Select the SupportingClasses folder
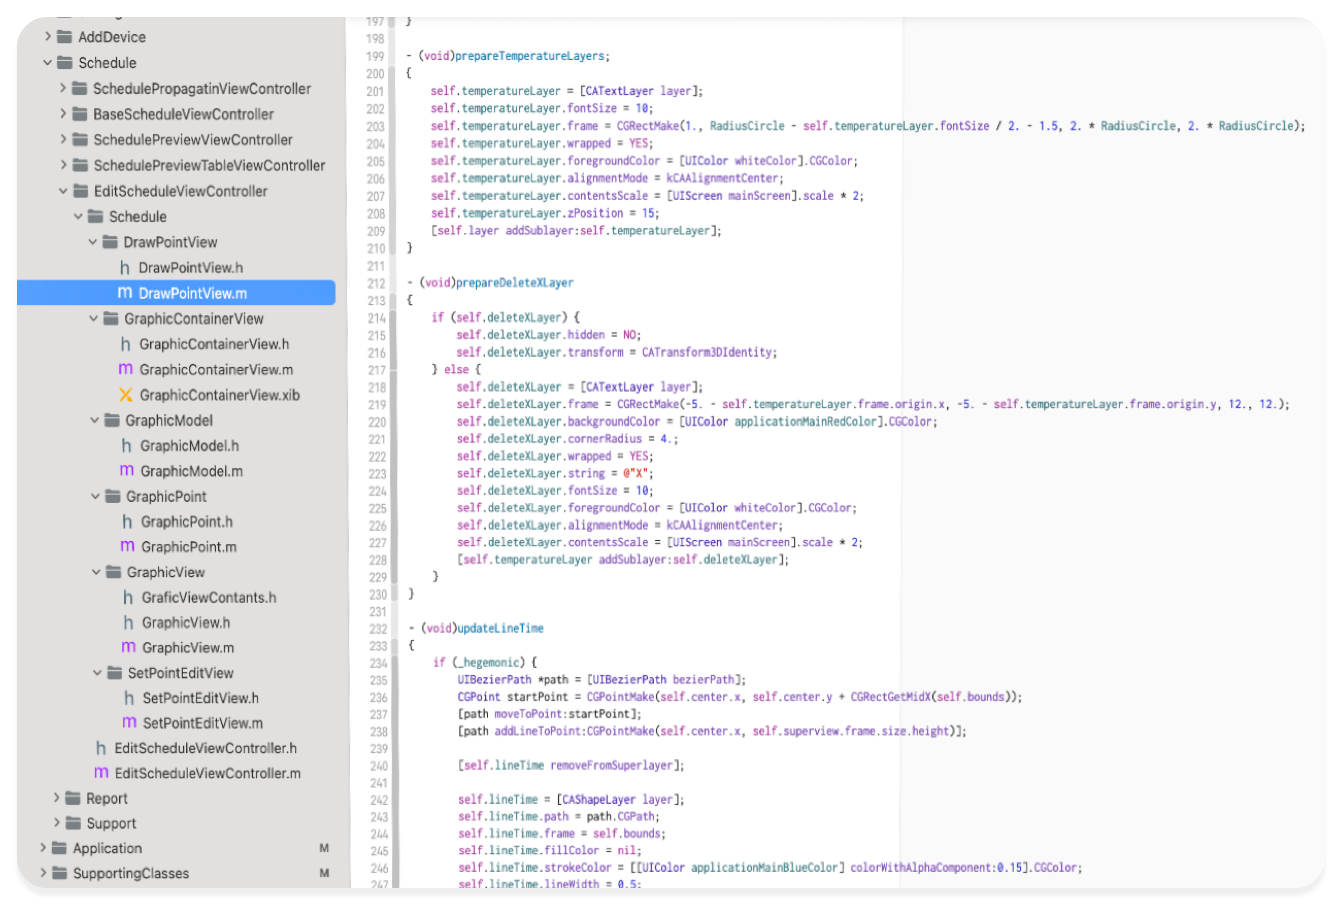The width and height of the screenshot is (1342, 905). (130, 874)
